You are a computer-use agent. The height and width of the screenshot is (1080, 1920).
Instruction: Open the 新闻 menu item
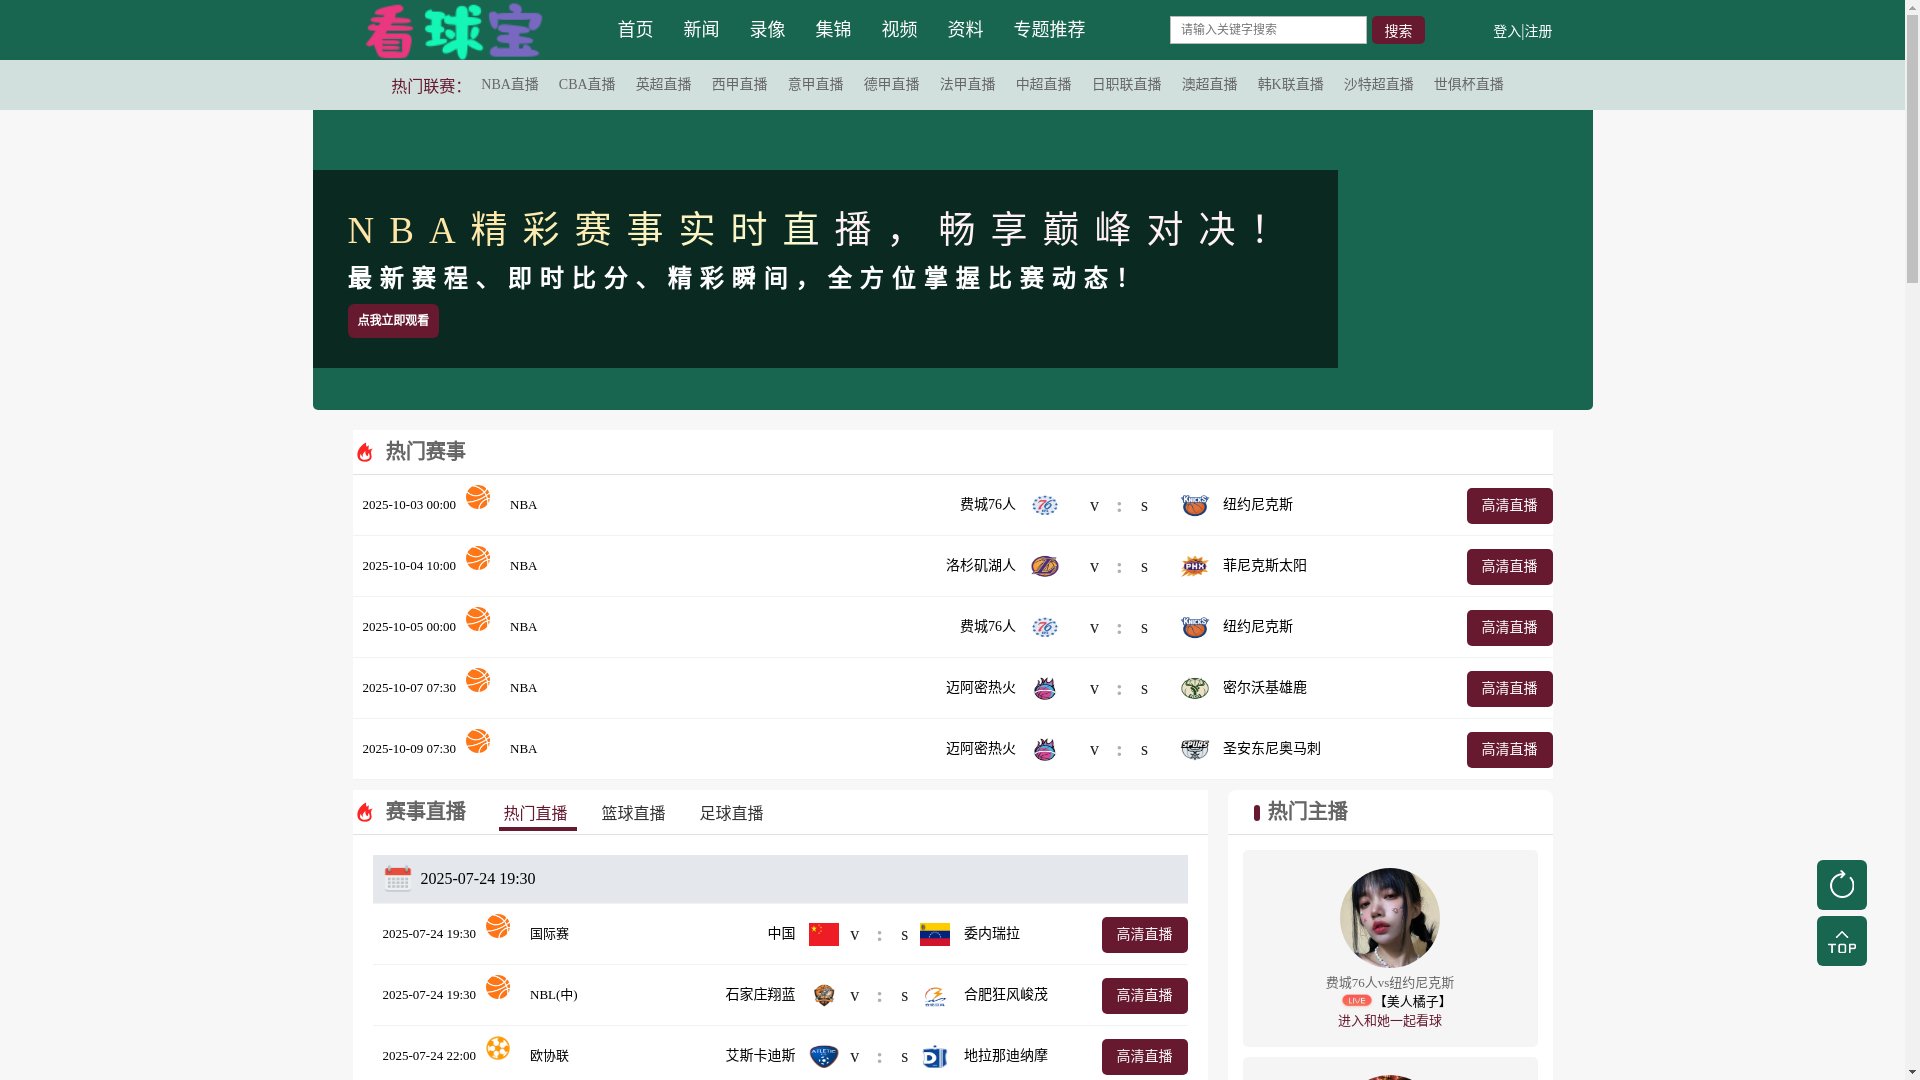(701, 30)
